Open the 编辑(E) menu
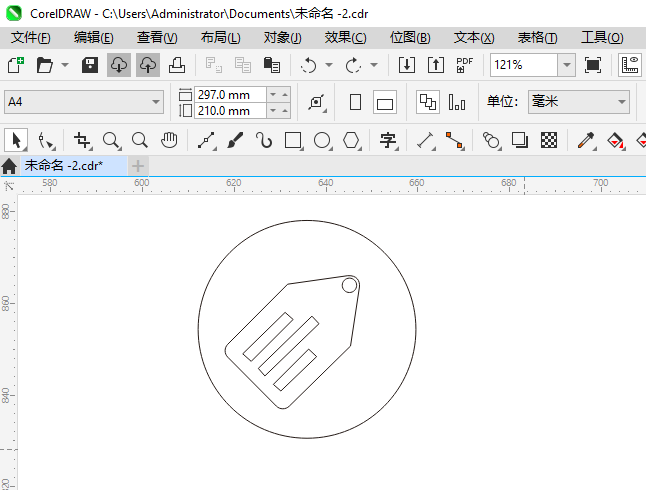 click(x=94, y=38)
